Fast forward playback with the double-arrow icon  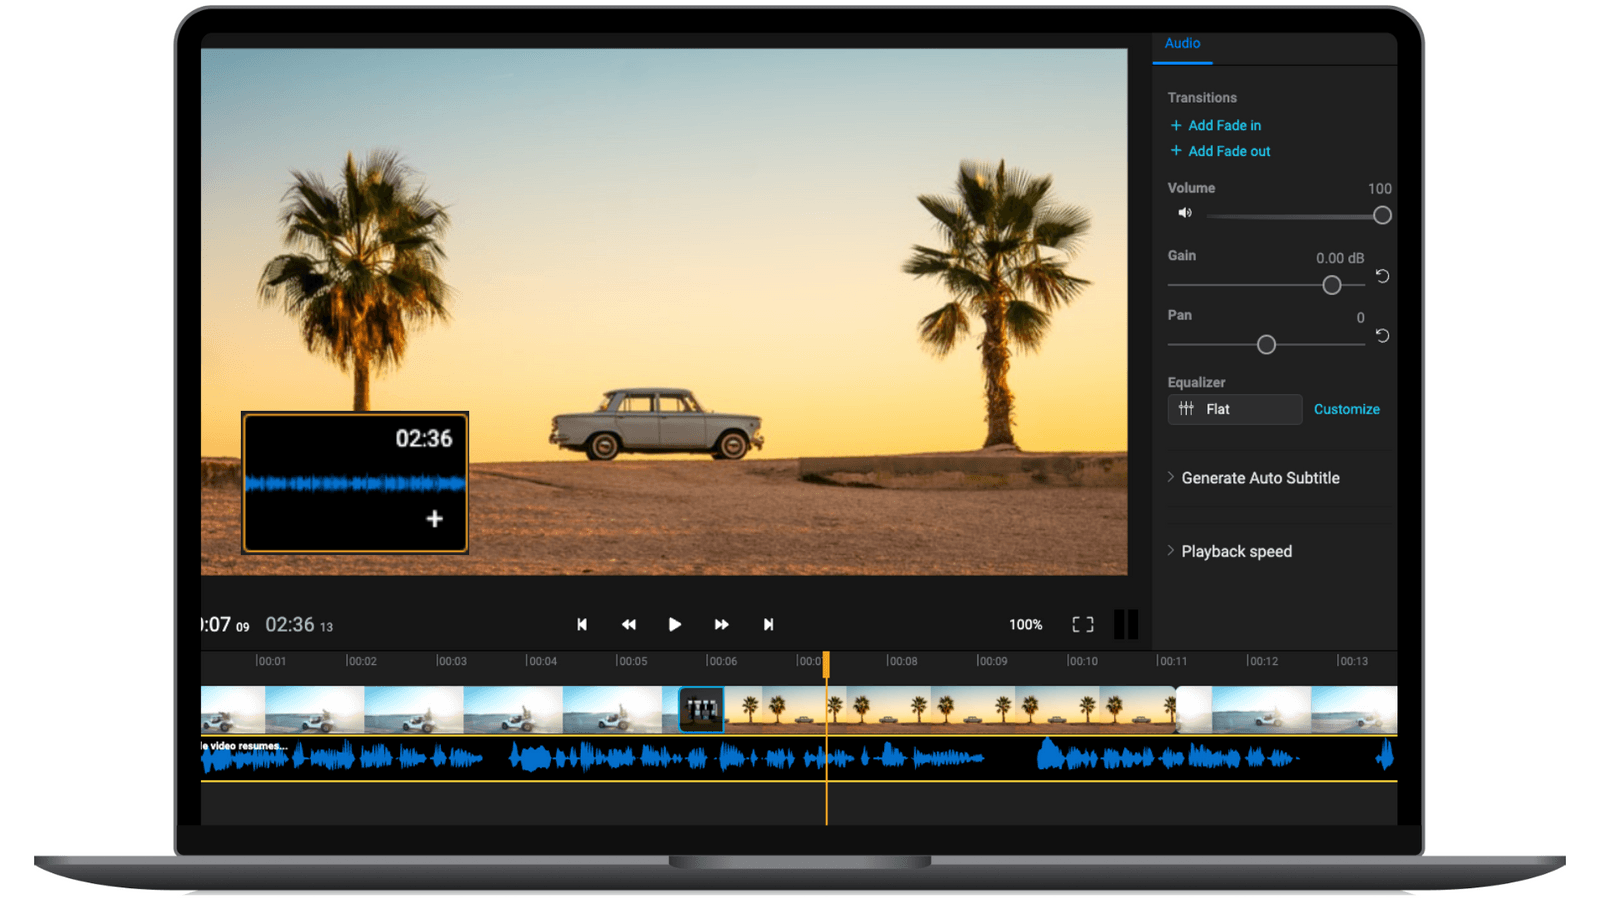click(x=722, y=624)
